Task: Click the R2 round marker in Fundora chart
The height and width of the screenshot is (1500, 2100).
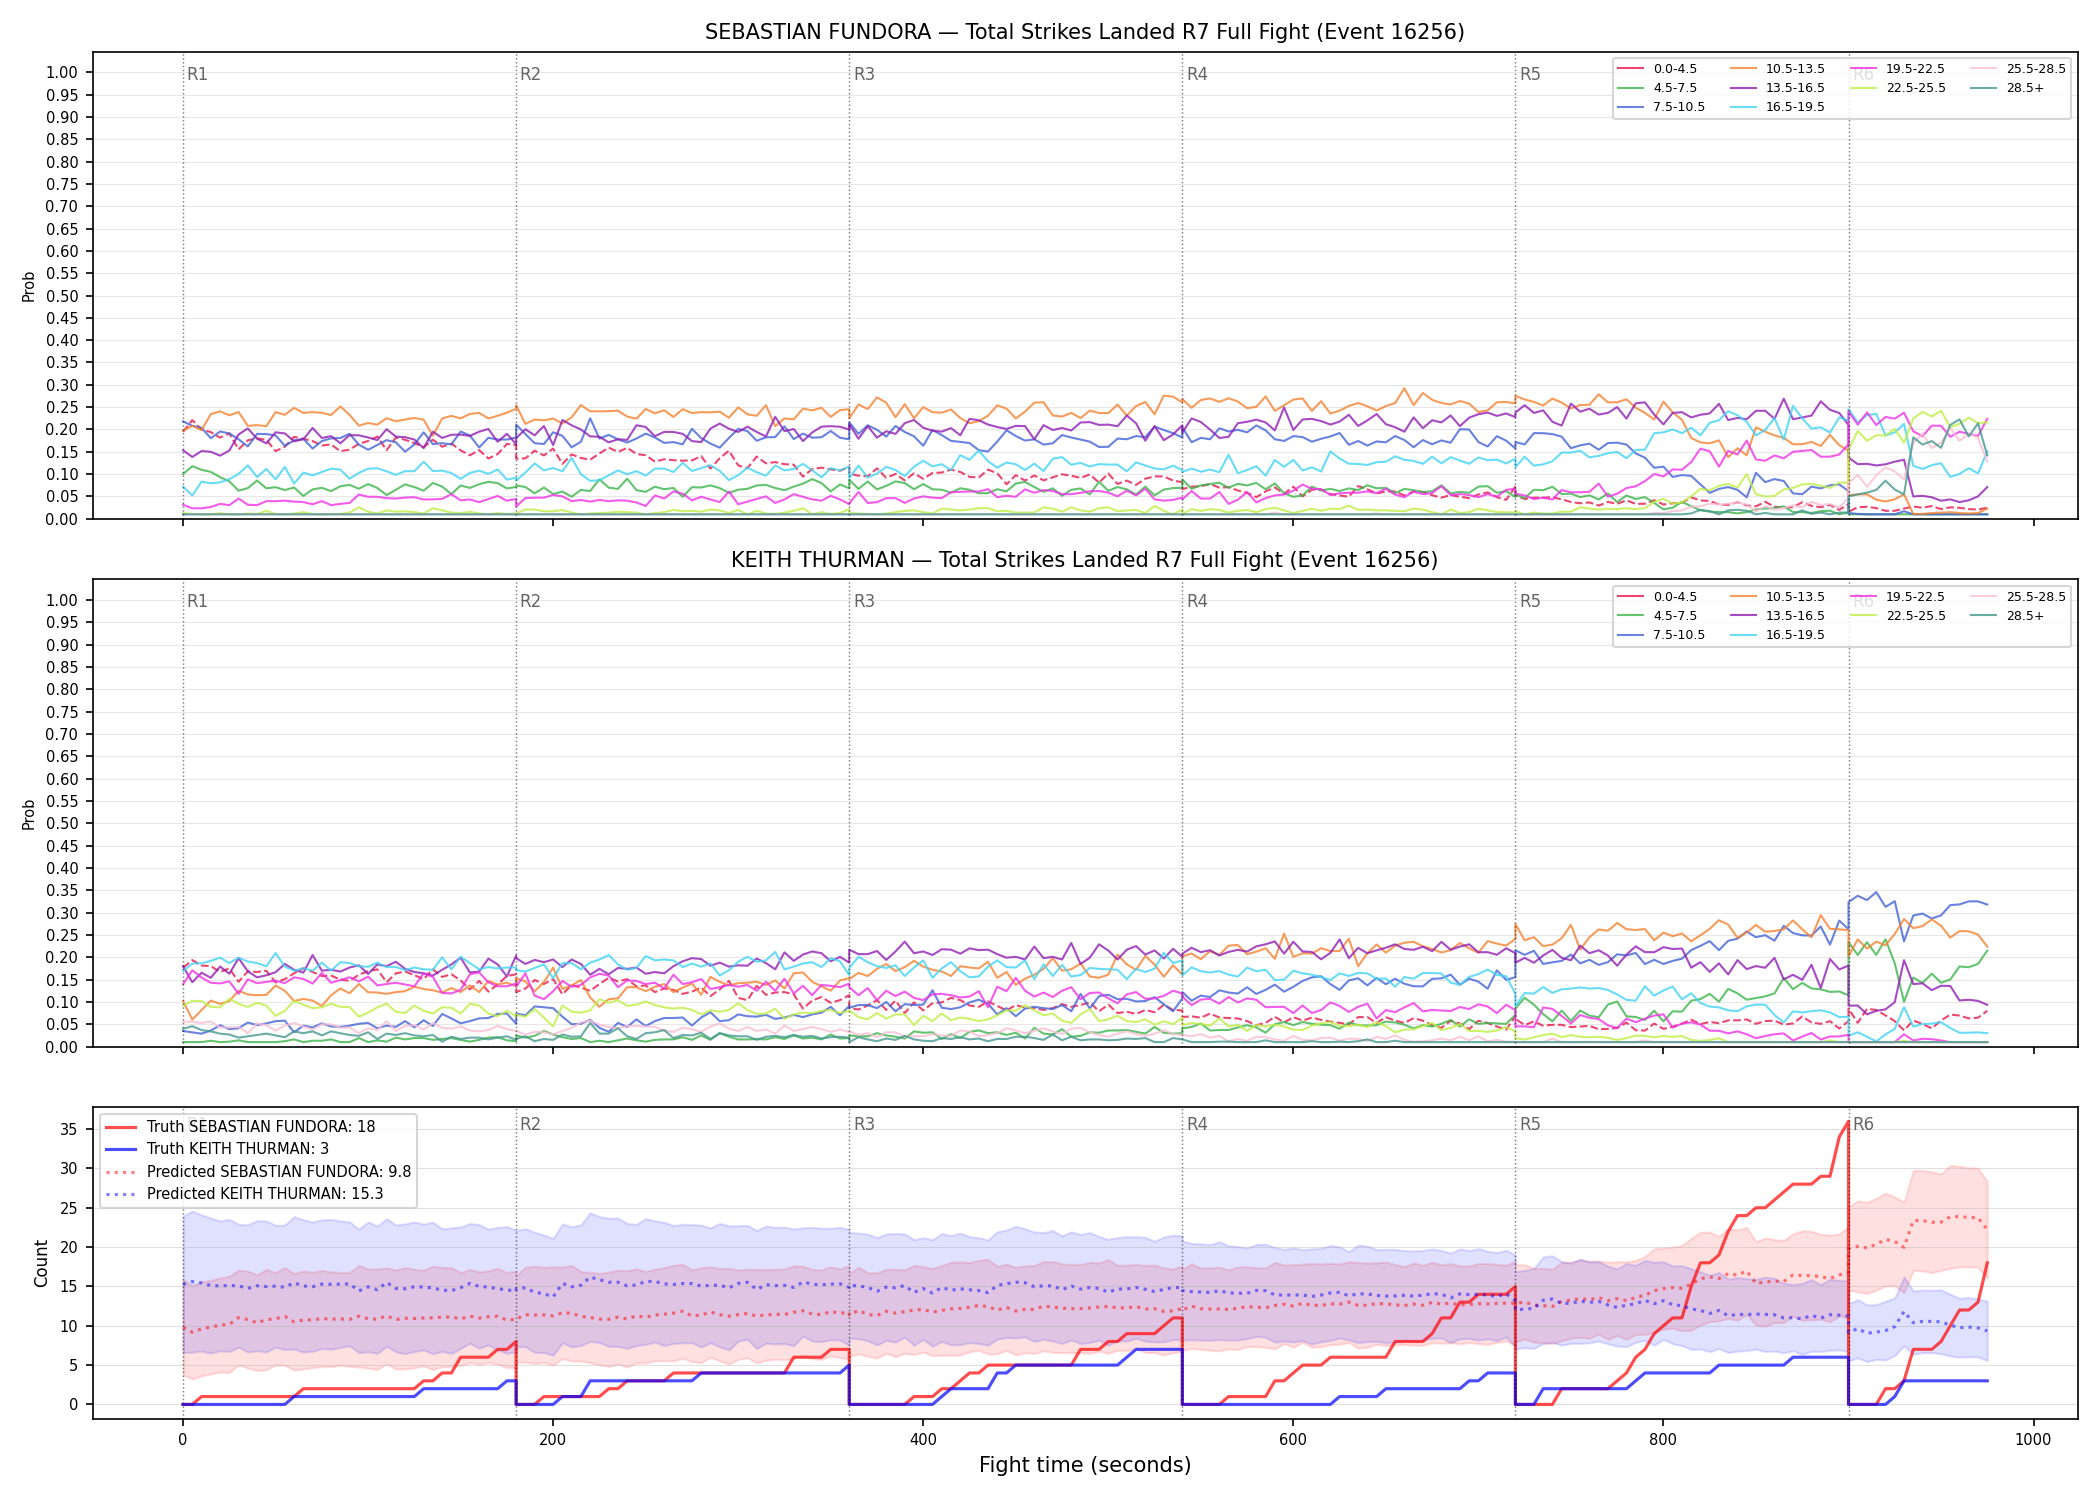Action: tap(530, 74)
